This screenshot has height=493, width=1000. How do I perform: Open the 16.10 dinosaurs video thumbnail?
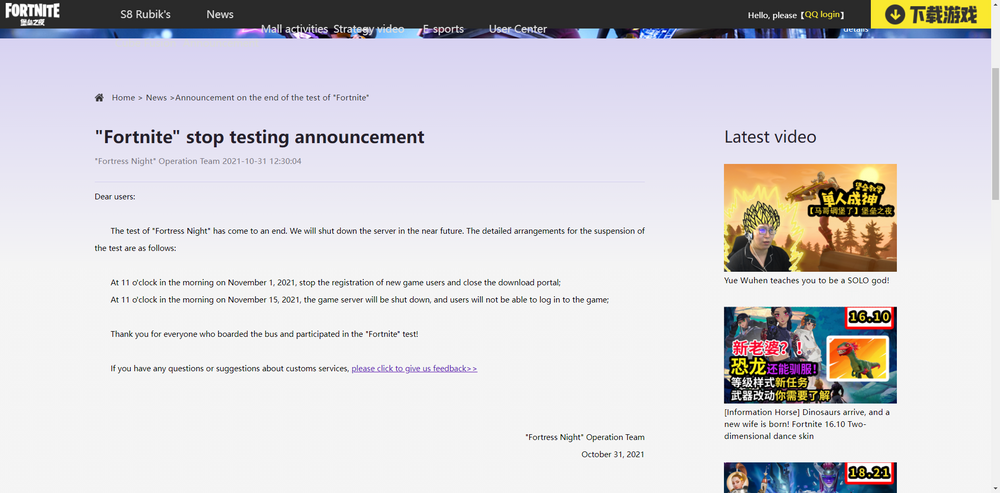810,355
